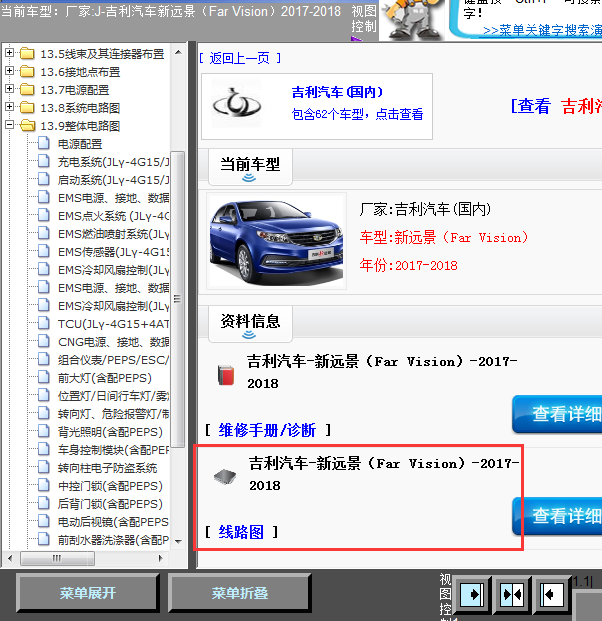Click document icon beside 前大灯(含配PEPS)
Image resolution: width=602 pixels, height=621 pixels.
click(x=44, y=377)
